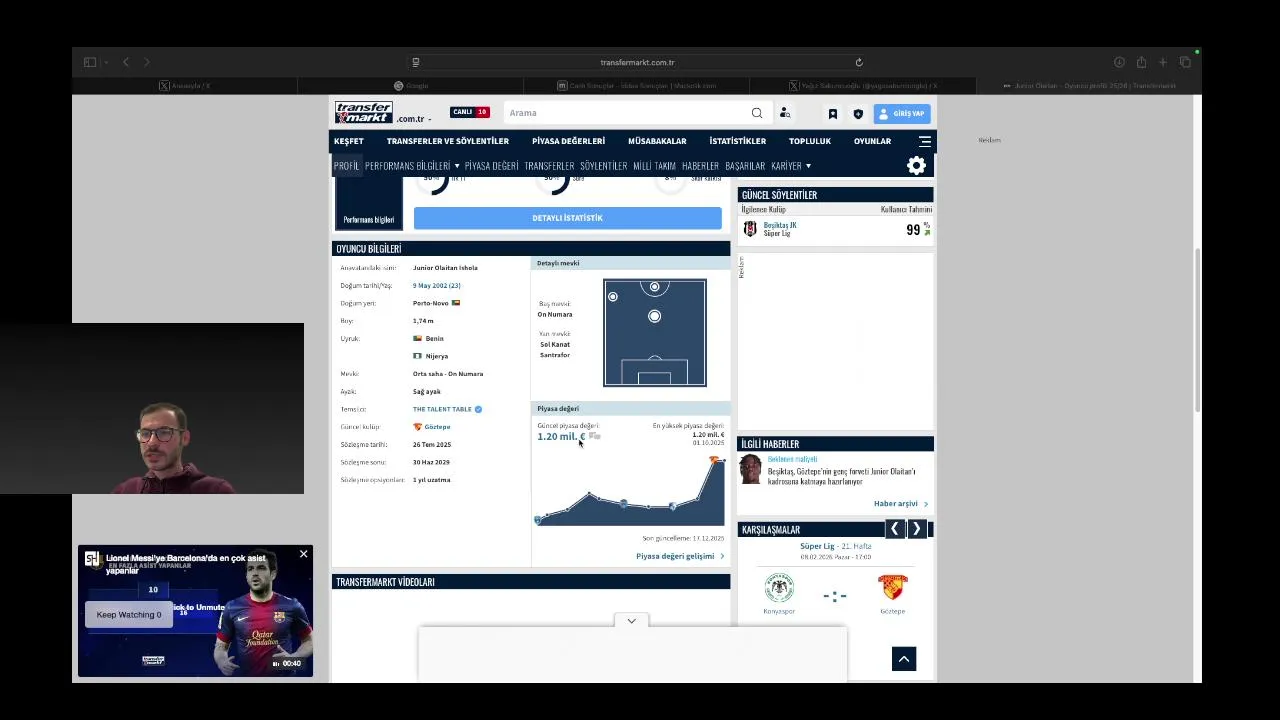Viewport: 1280px width, 720px height.
Task: Show next fixture with right arrow
Action: coord(916,529)
